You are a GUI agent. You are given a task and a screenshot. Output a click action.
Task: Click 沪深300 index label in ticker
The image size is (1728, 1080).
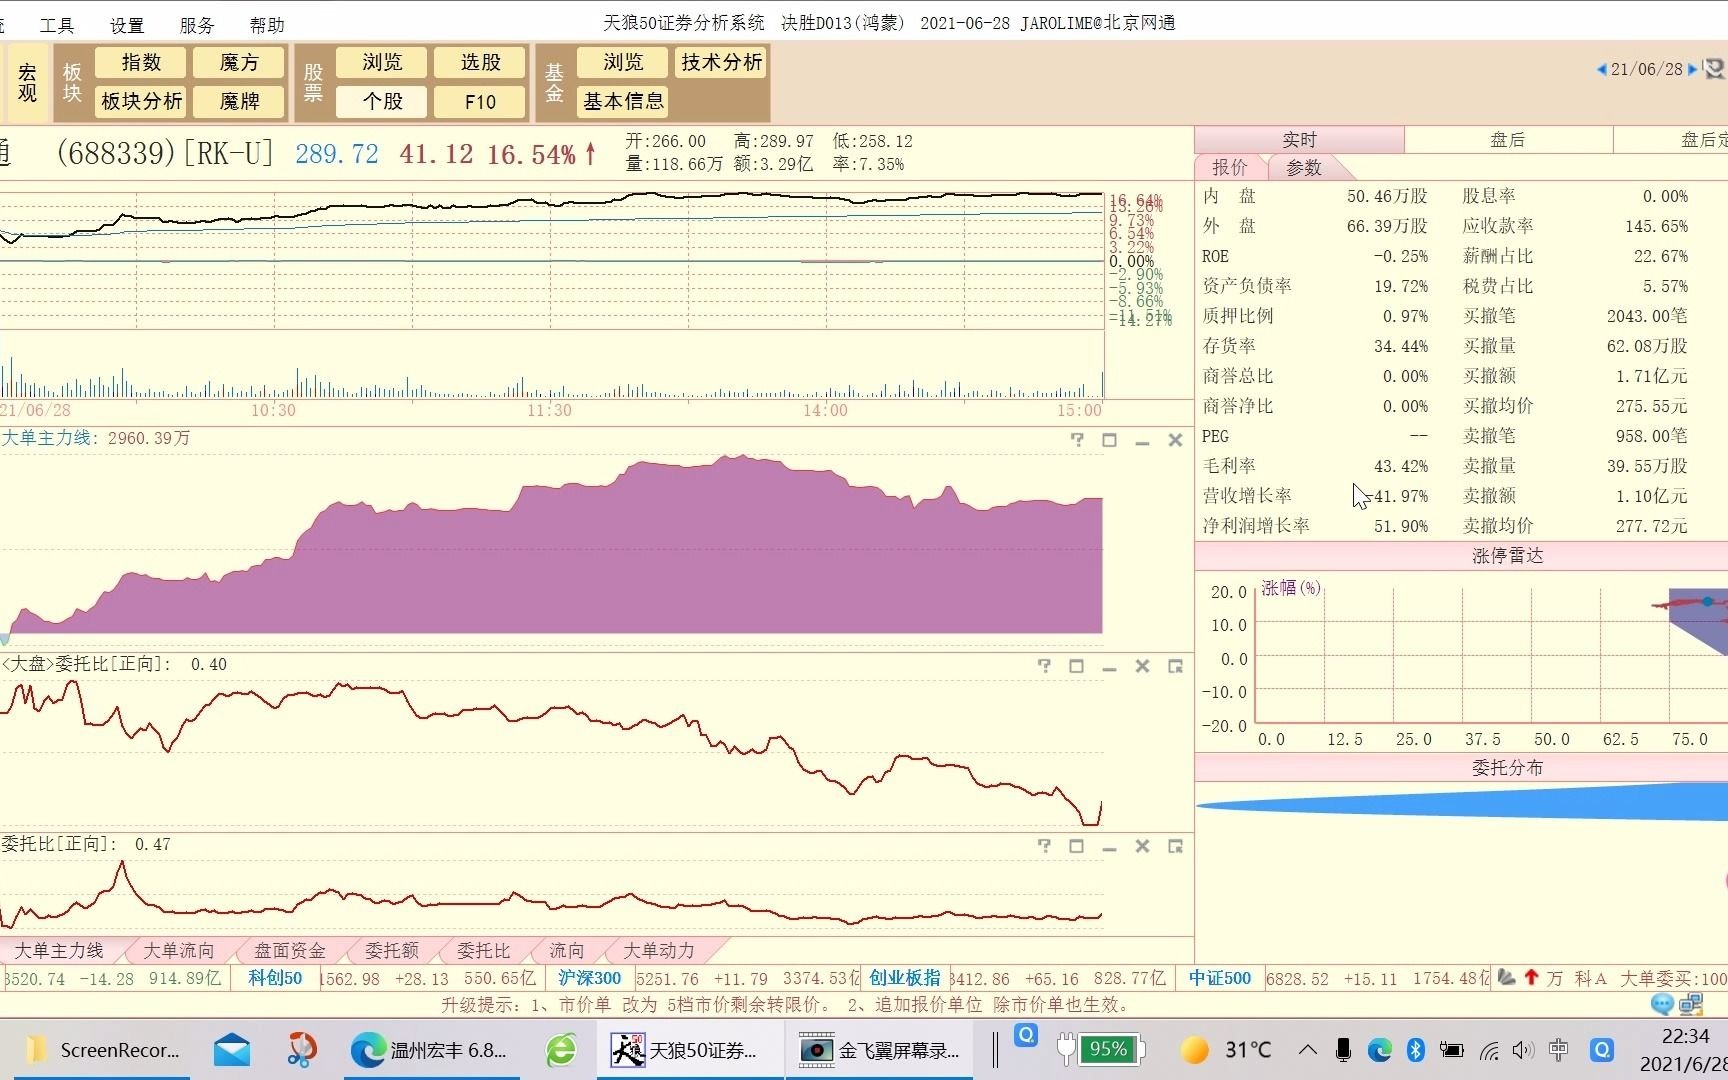pos(590,978)
